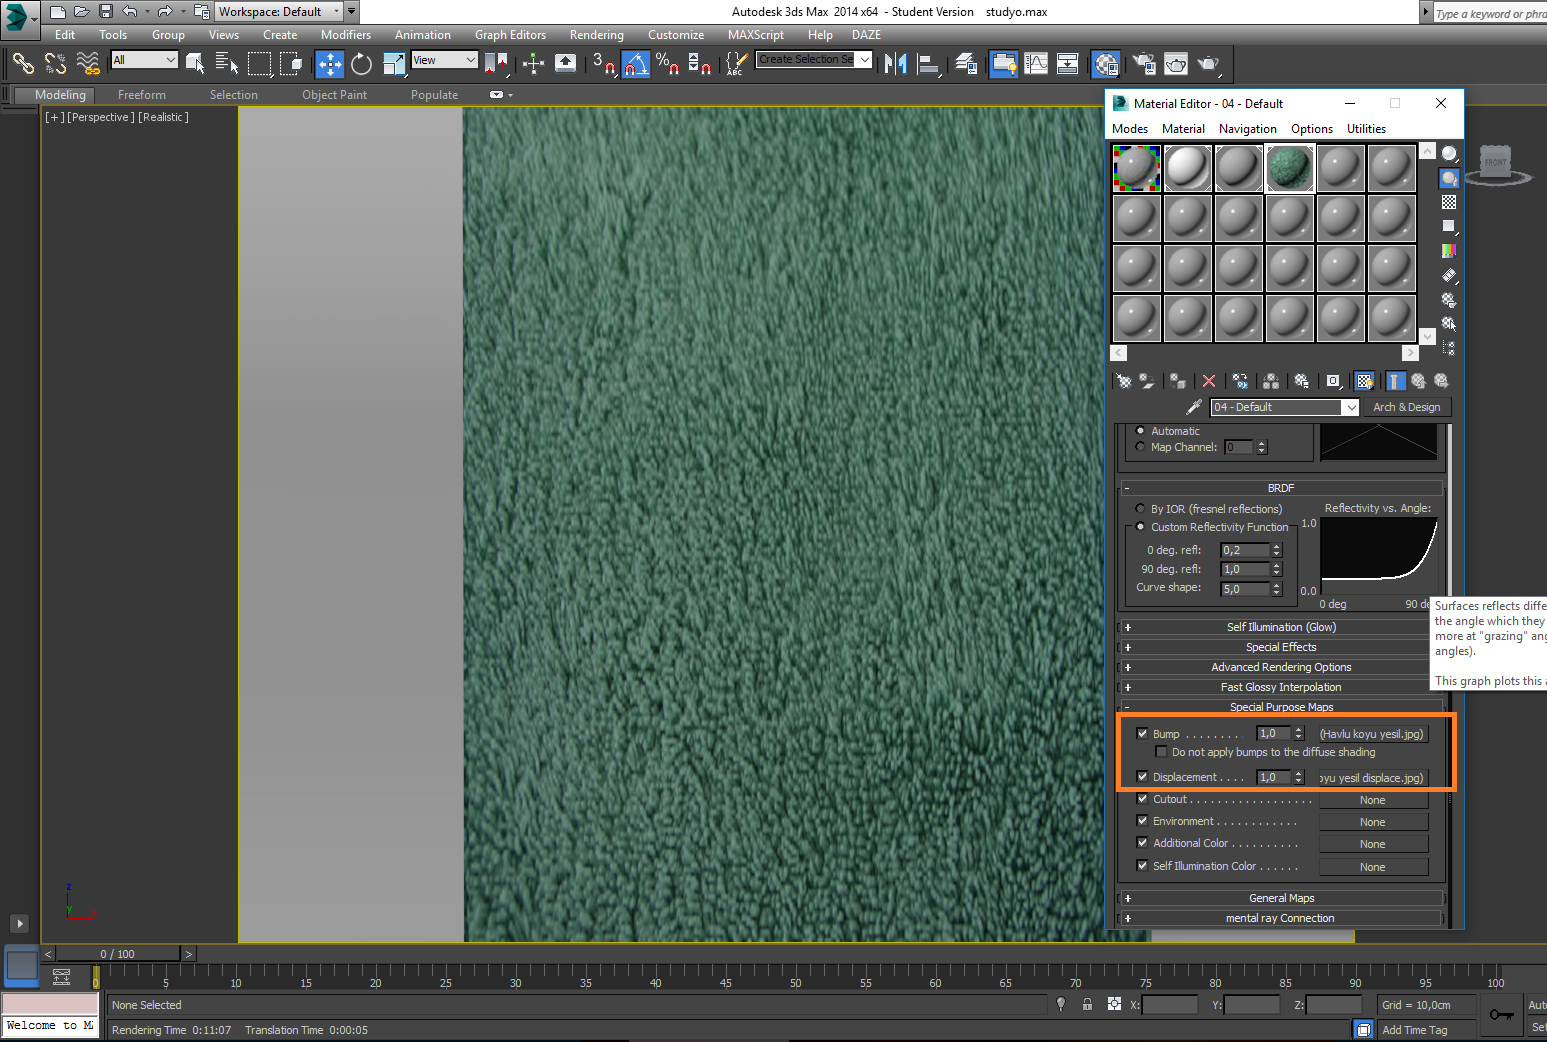Expand the Self Illumination (Glow) rollout
Image resolution: width=1547 pixels, height=1042 pixels.
pos(1281,627)
